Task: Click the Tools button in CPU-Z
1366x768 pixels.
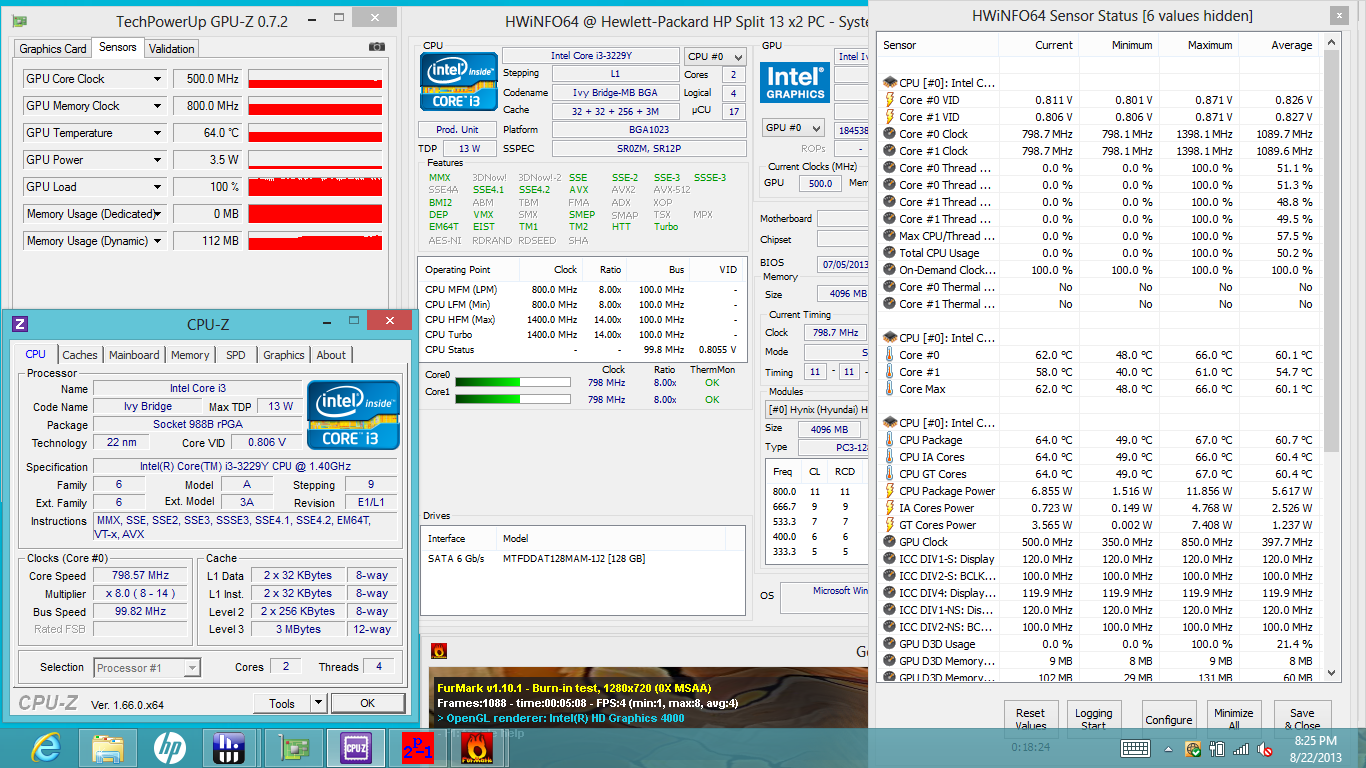Action: tap(283, 703)
